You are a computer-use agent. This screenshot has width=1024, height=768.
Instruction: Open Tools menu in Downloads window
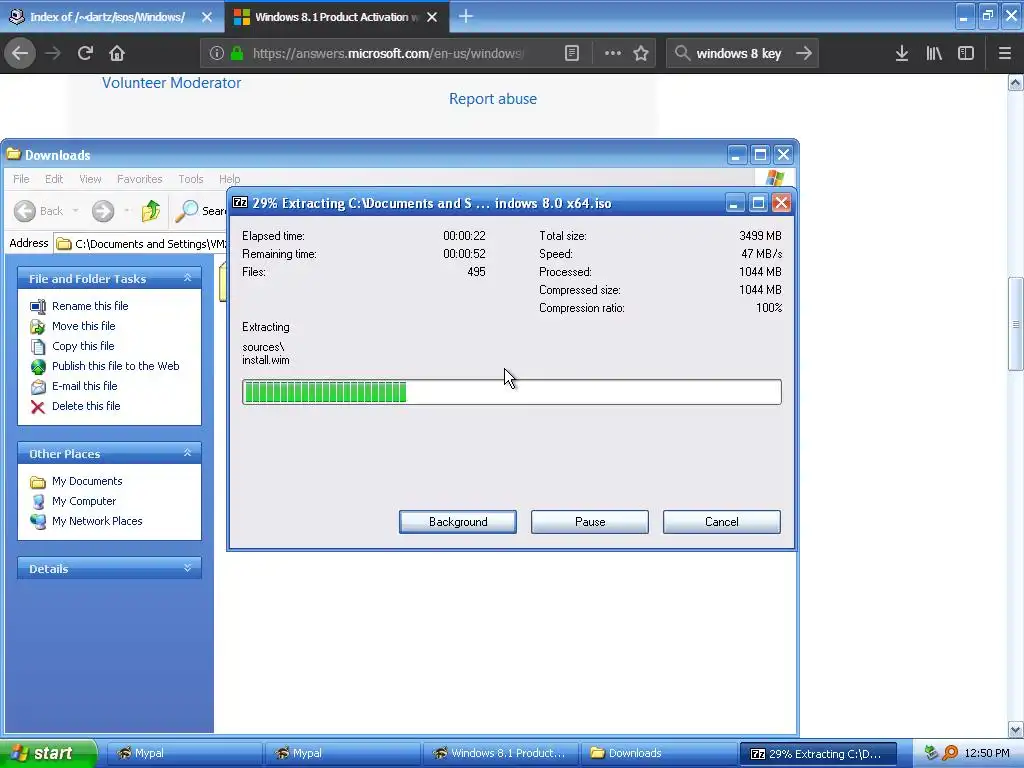pos(191,179)
